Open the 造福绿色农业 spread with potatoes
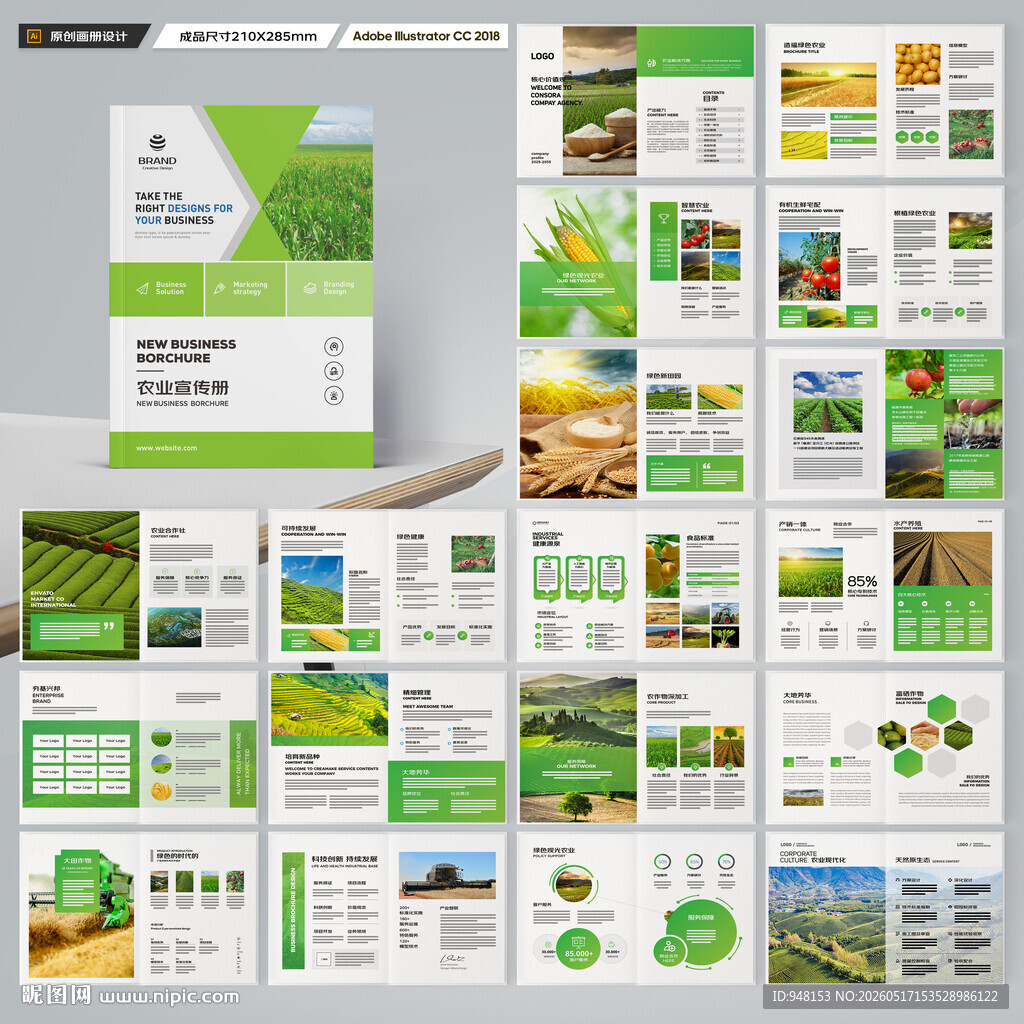 pos(884,101)
